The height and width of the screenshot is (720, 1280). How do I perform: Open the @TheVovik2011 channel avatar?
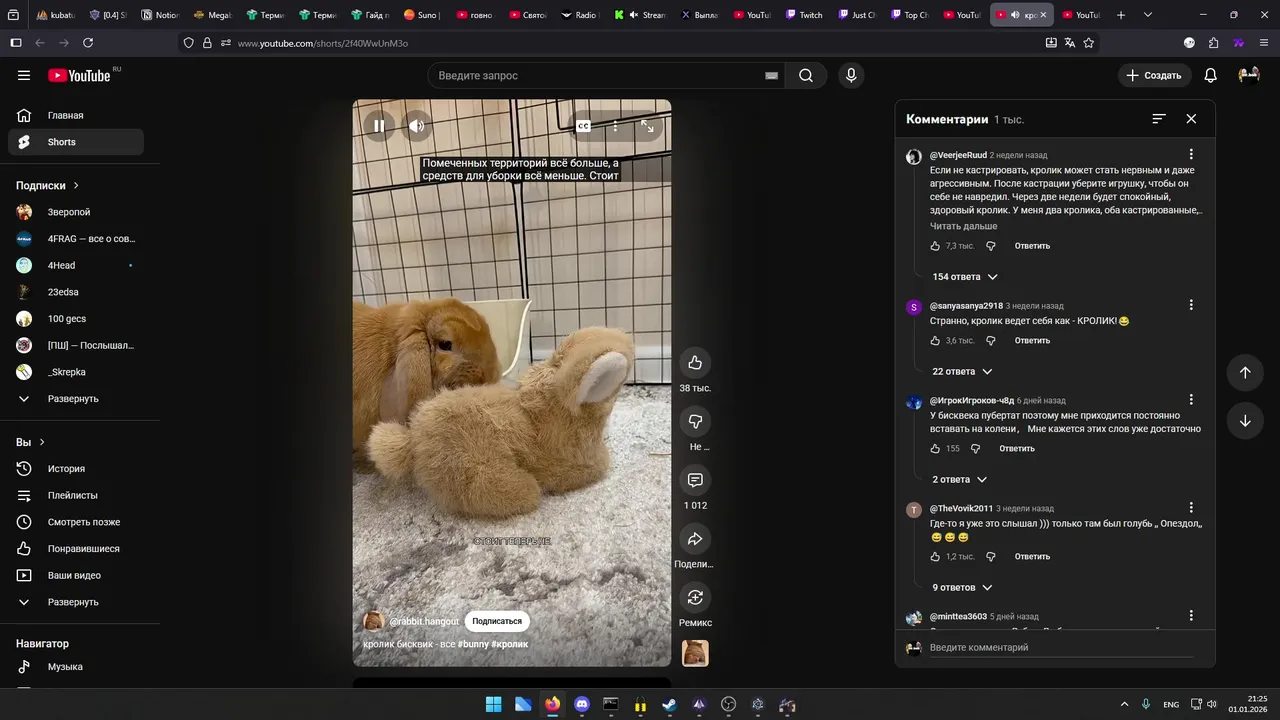pos(913,510)
